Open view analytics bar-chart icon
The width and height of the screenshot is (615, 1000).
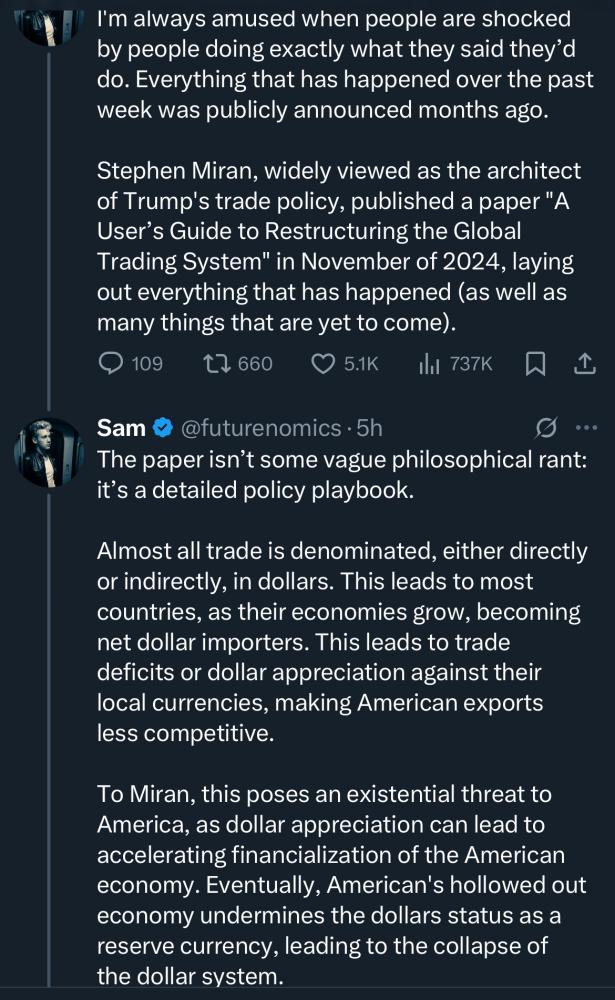coord(430,364)
